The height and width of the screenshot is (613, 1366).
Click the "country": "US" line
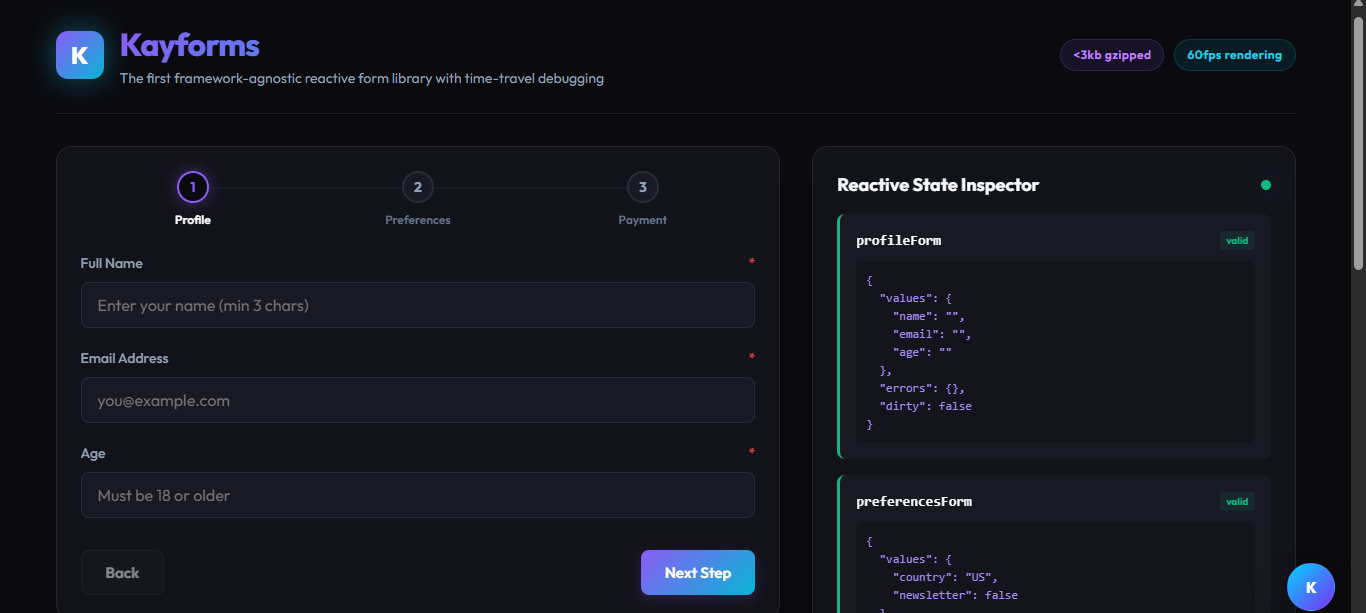[945, 577]
